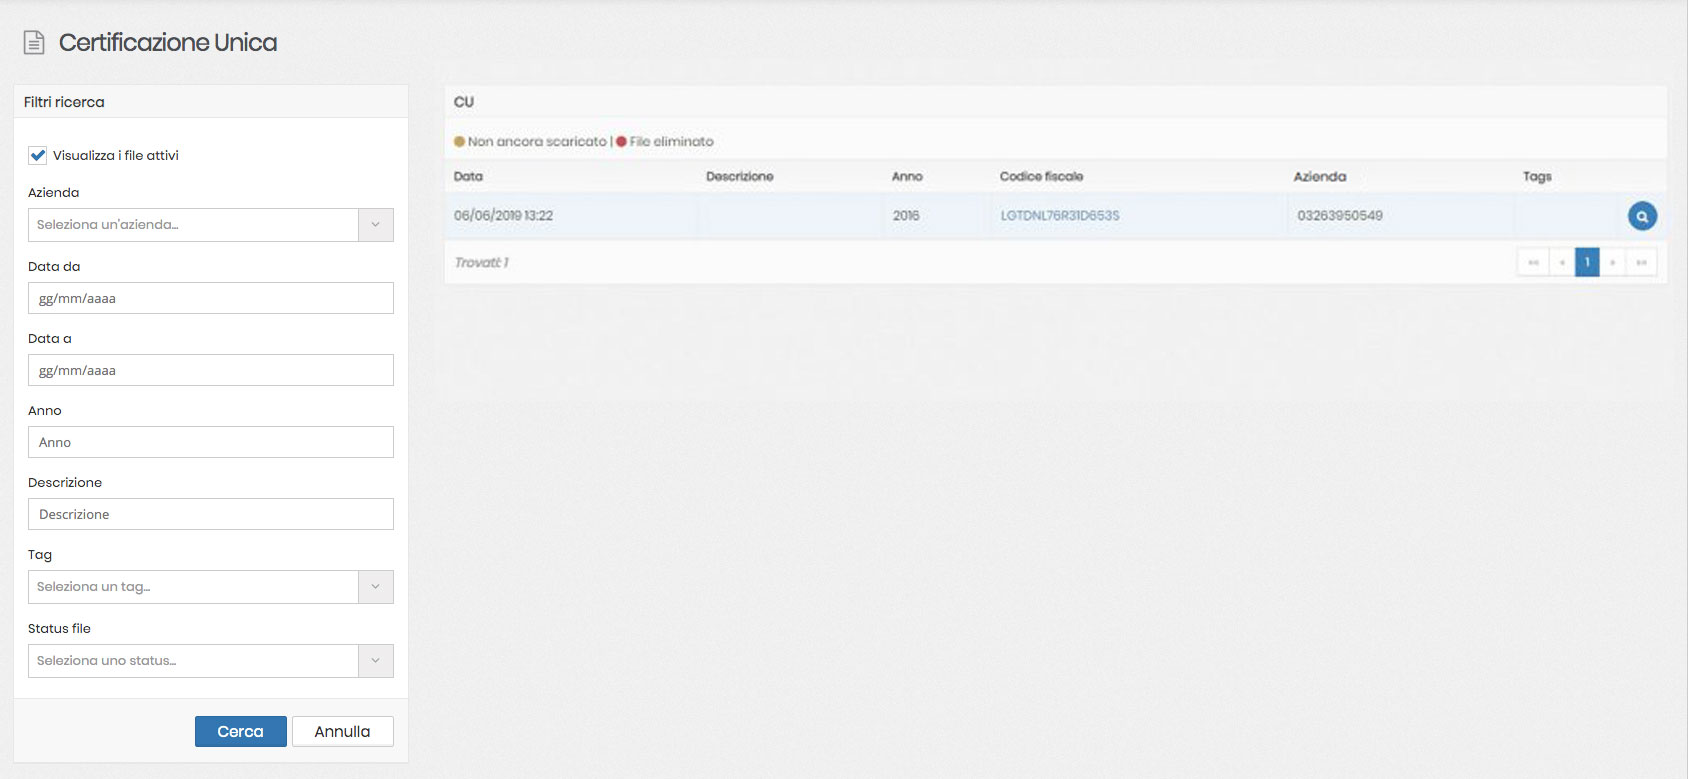Screen dimensions: 1688x779
Task: Focus the Data a date field
Action: pyautogui.click(x=210, y=370)
